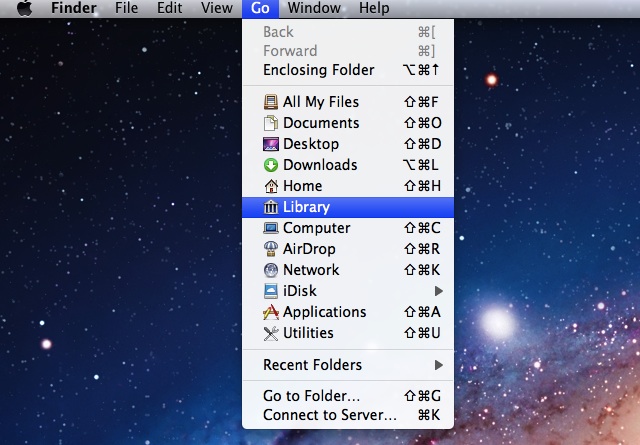Choose Connect to Server...
This screenshot has height=445, width=640.
point(348,415)
